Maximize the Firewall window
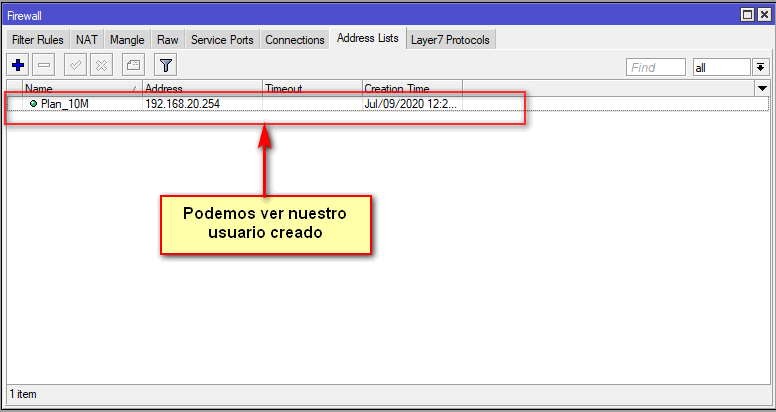The image size is (776, 412). click(x=747, y=15)
